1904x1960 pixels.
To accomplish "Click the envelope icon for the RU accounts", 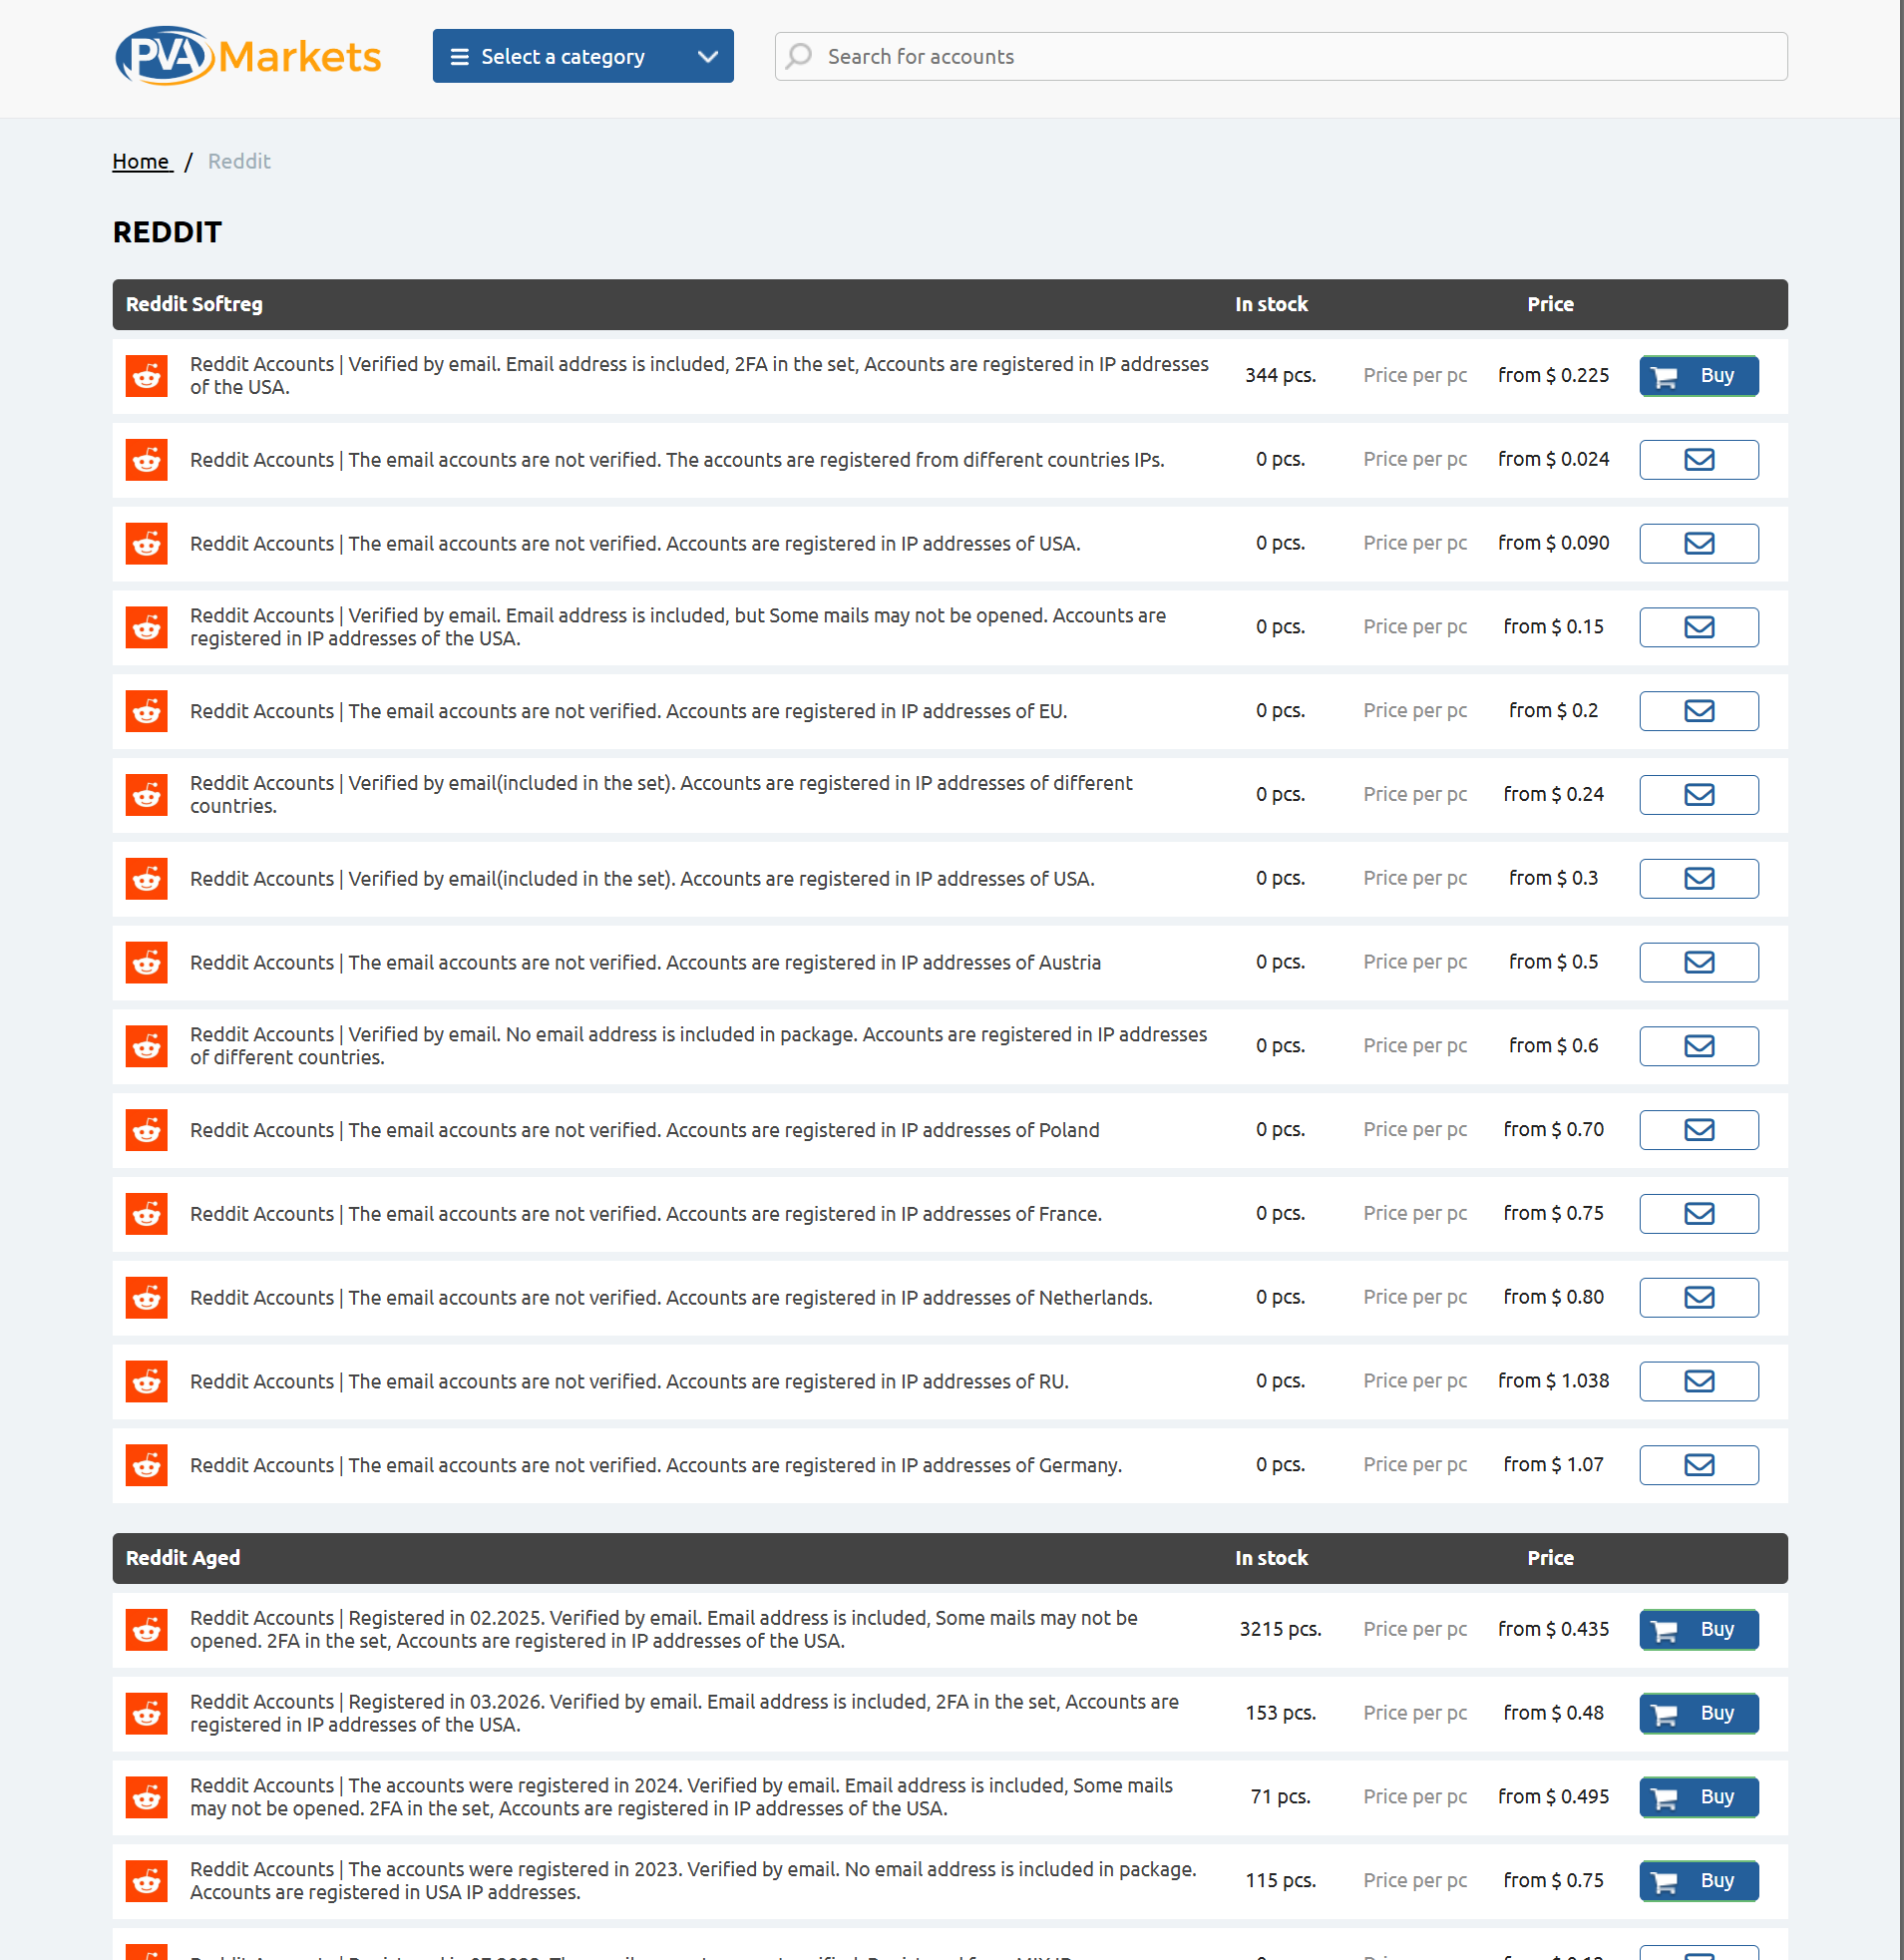I will [1698, 1381].
